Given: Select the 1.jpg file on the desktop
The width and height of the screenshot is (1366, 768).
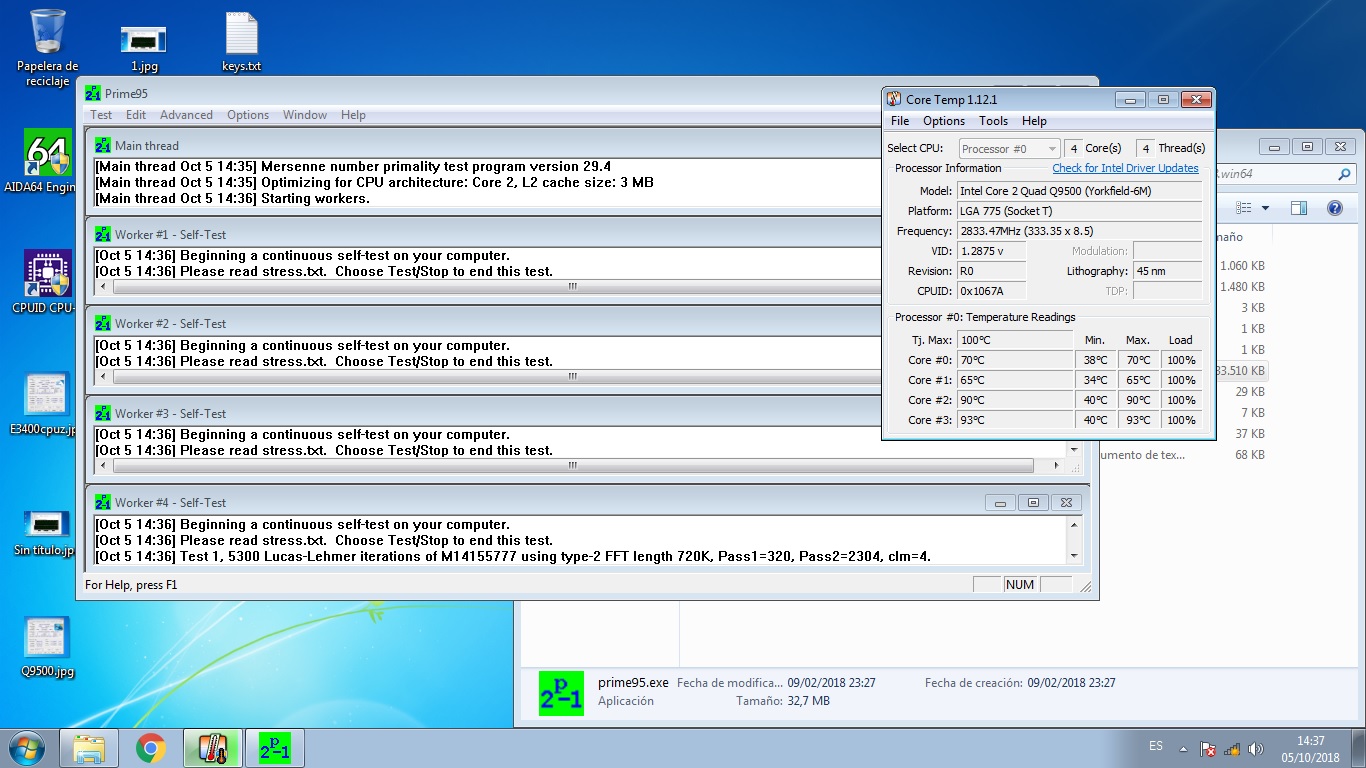Looking at the screenshot, I should point(143,47).
